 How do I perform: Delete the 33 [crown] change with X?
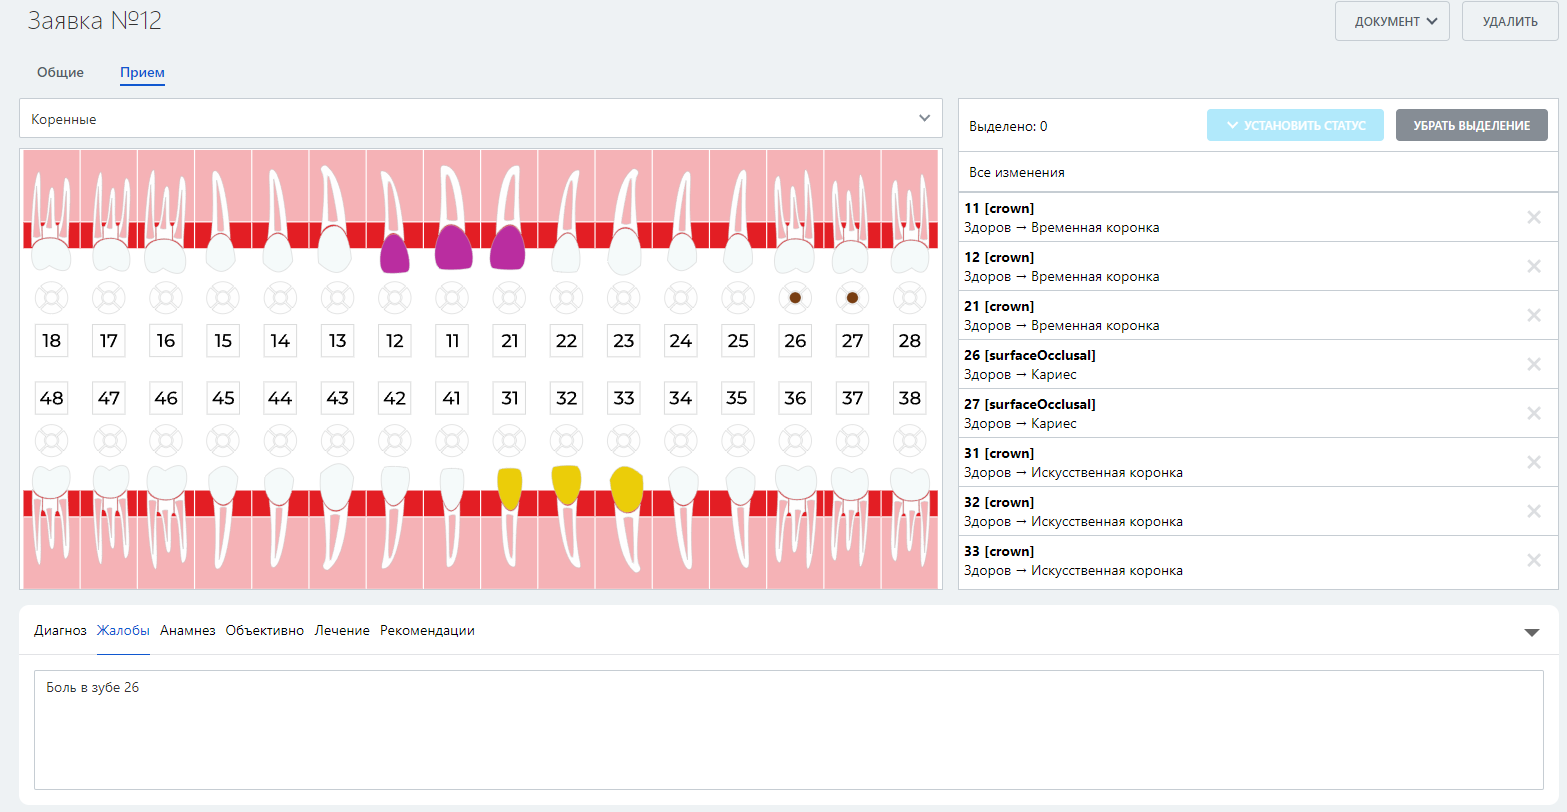click(1533, 561)
